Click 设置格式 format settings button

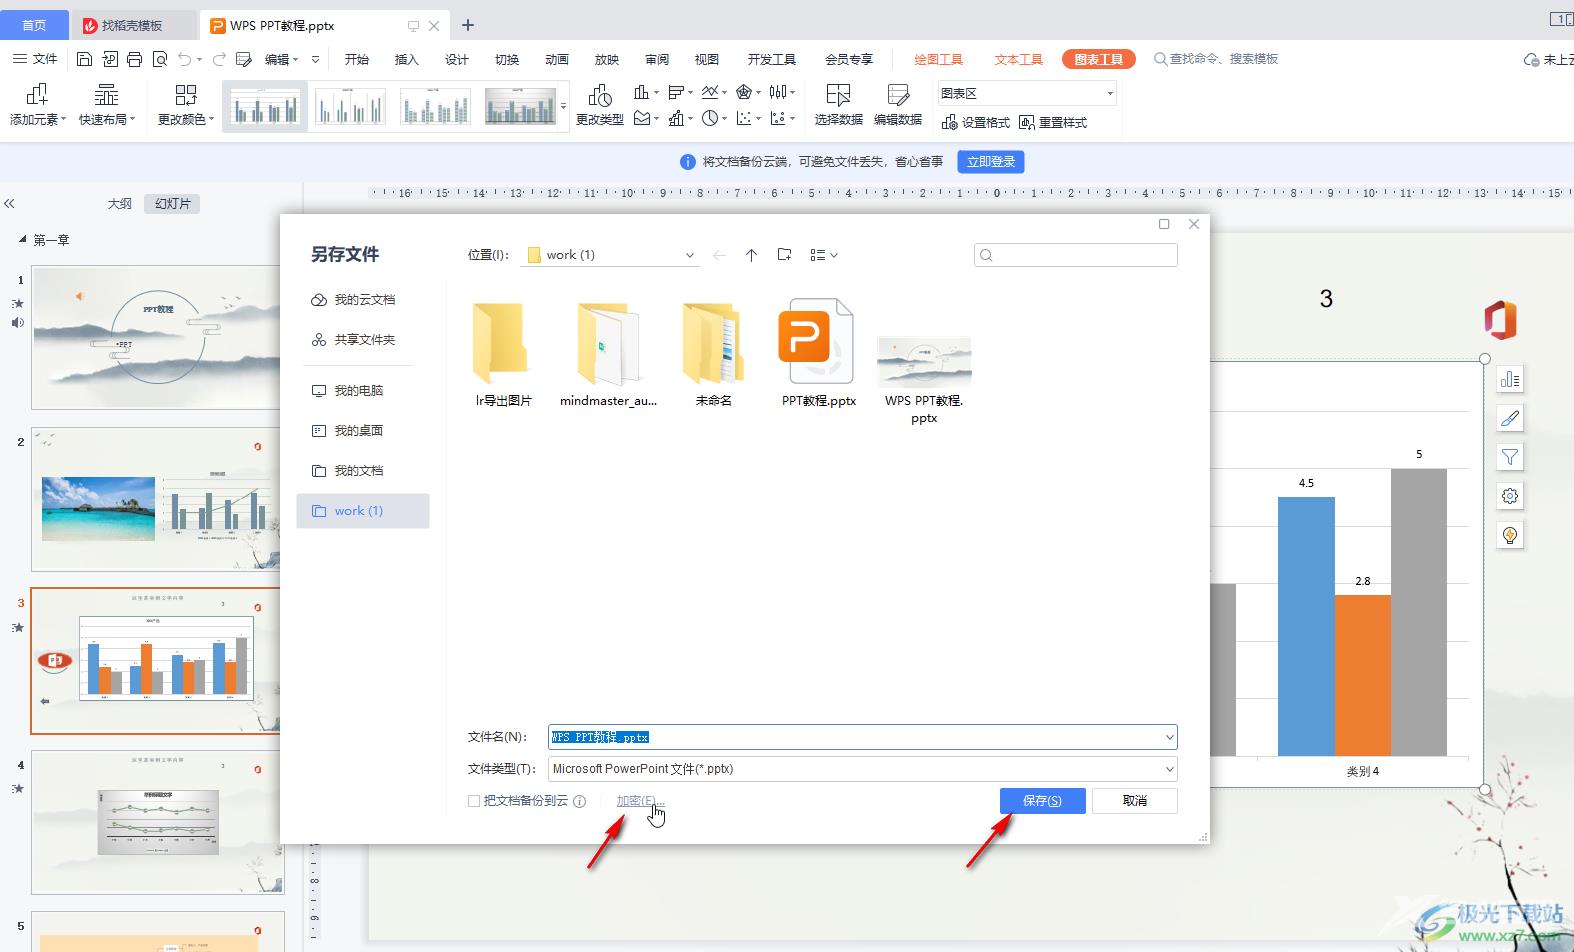(976, 122)
